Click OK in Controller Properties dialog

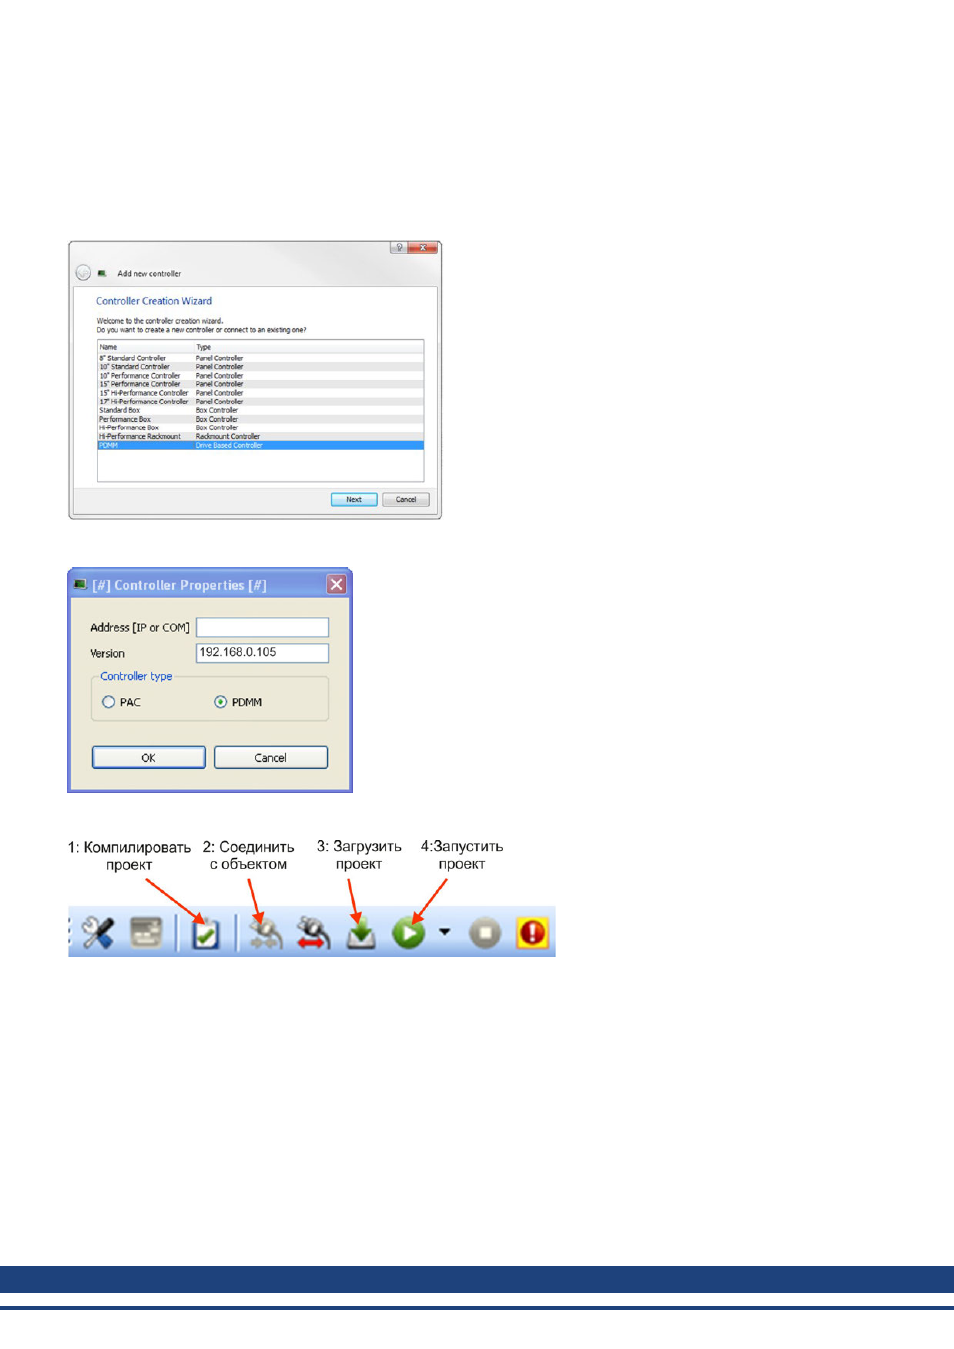148,757
